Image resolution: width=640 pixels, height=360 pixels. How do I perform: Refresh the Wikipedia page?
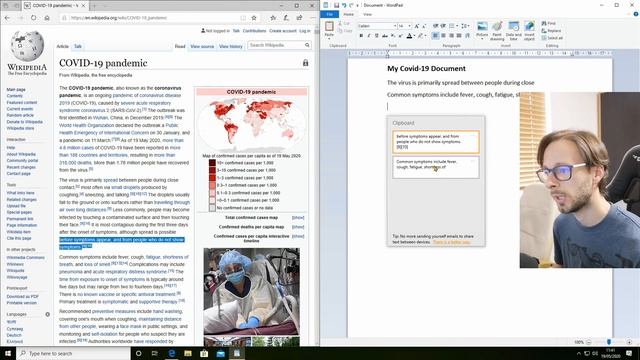pos(33,18)
